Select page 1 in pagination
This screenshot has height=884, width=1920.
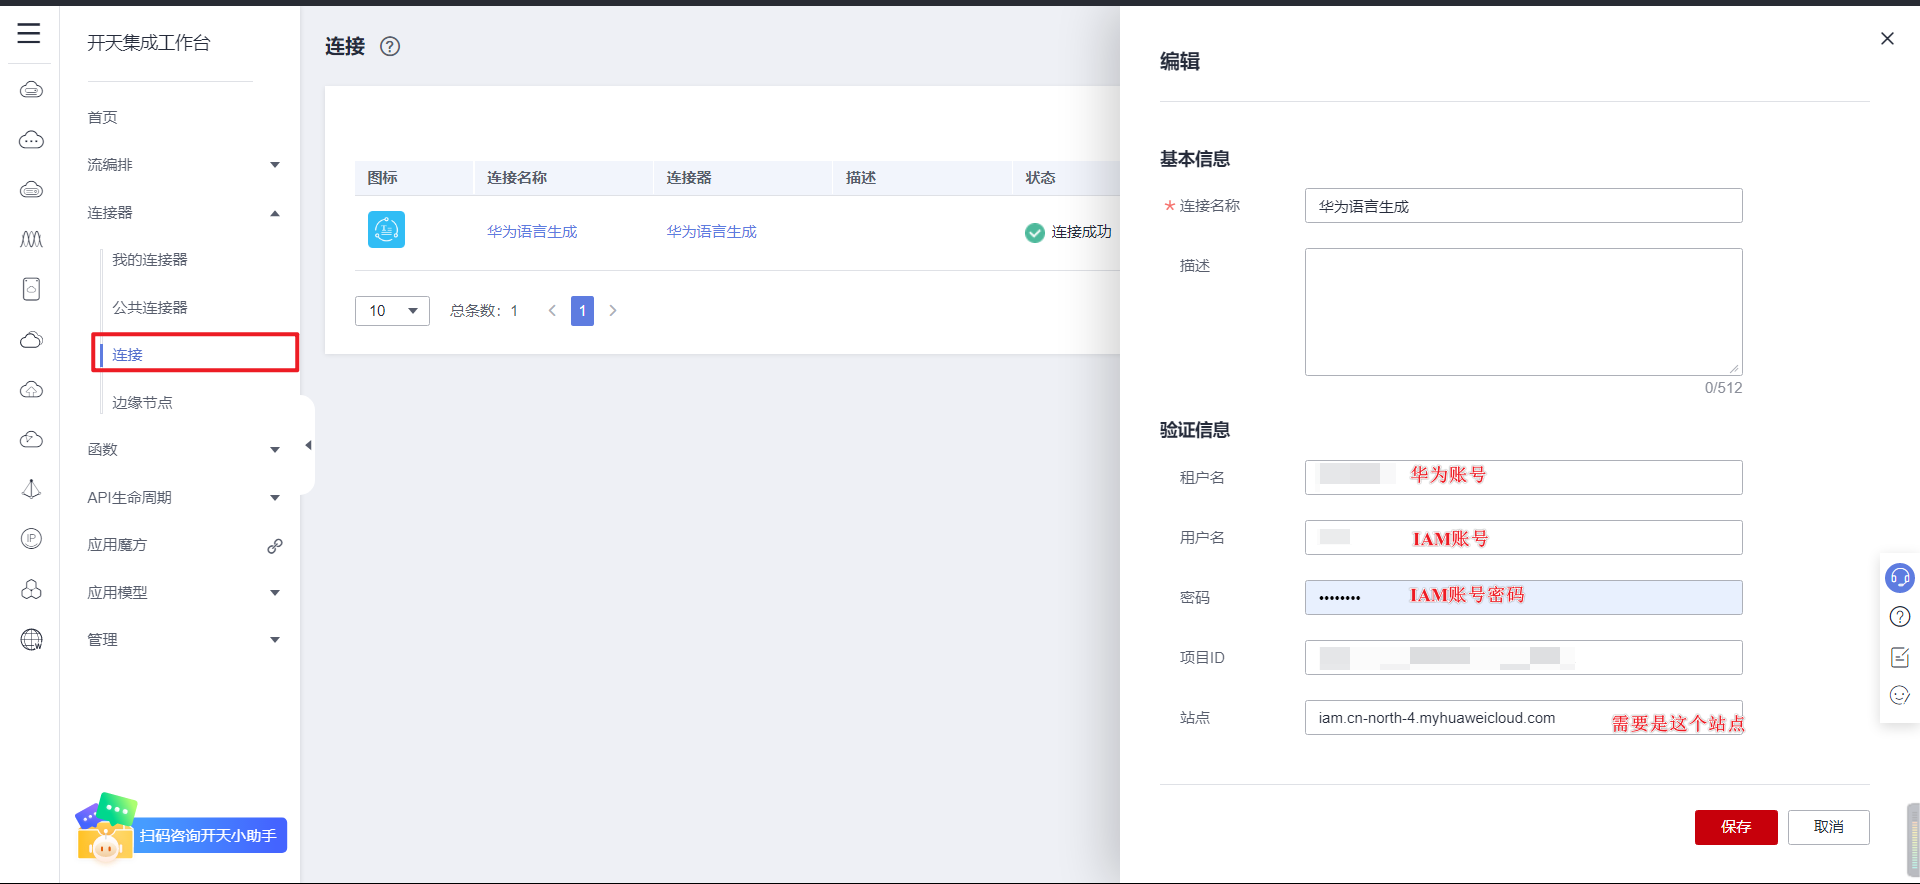(582, 311)
